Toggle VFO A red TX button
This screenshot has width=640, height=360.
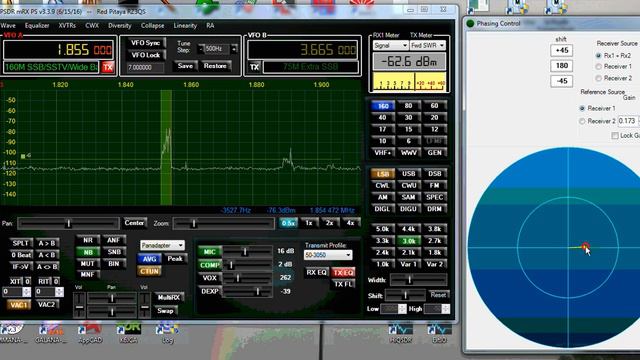[108, 67]
